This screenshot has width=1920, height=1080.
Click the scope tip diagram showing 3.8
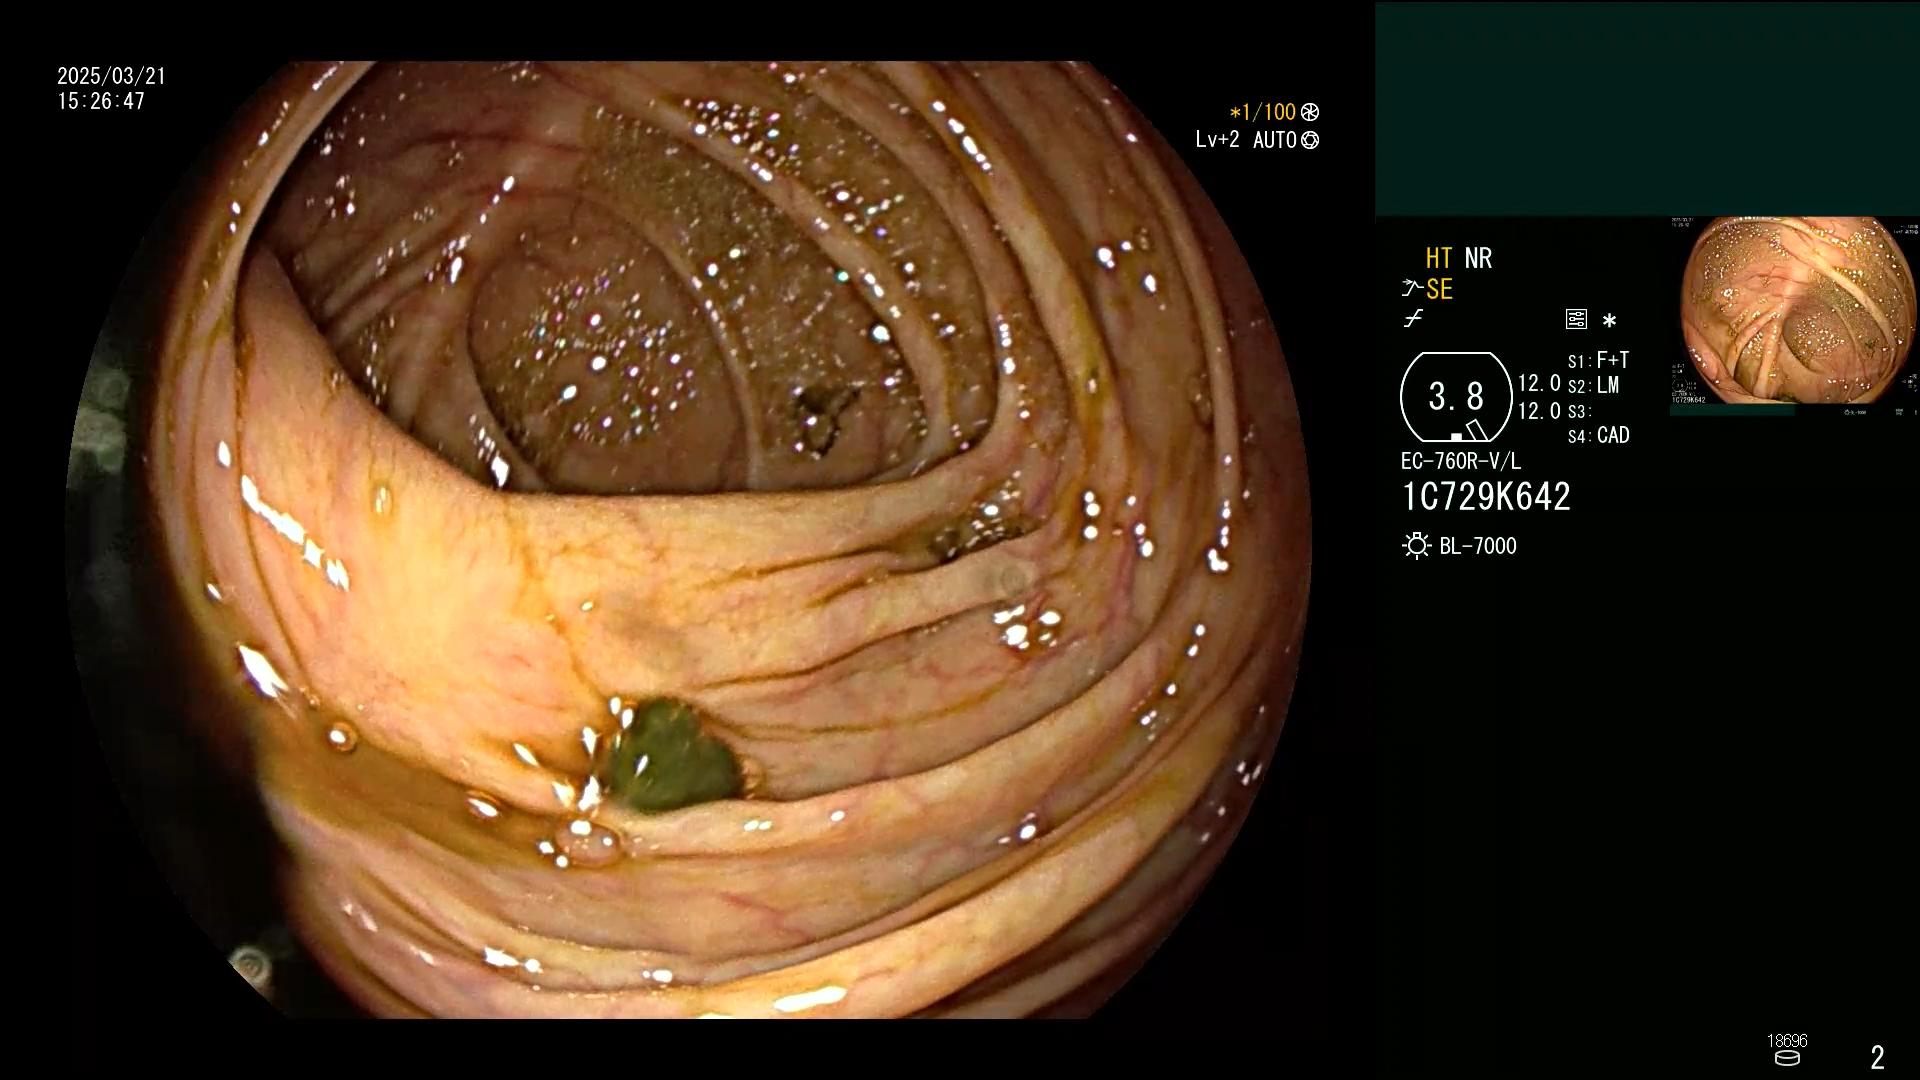coord(1456,397)
